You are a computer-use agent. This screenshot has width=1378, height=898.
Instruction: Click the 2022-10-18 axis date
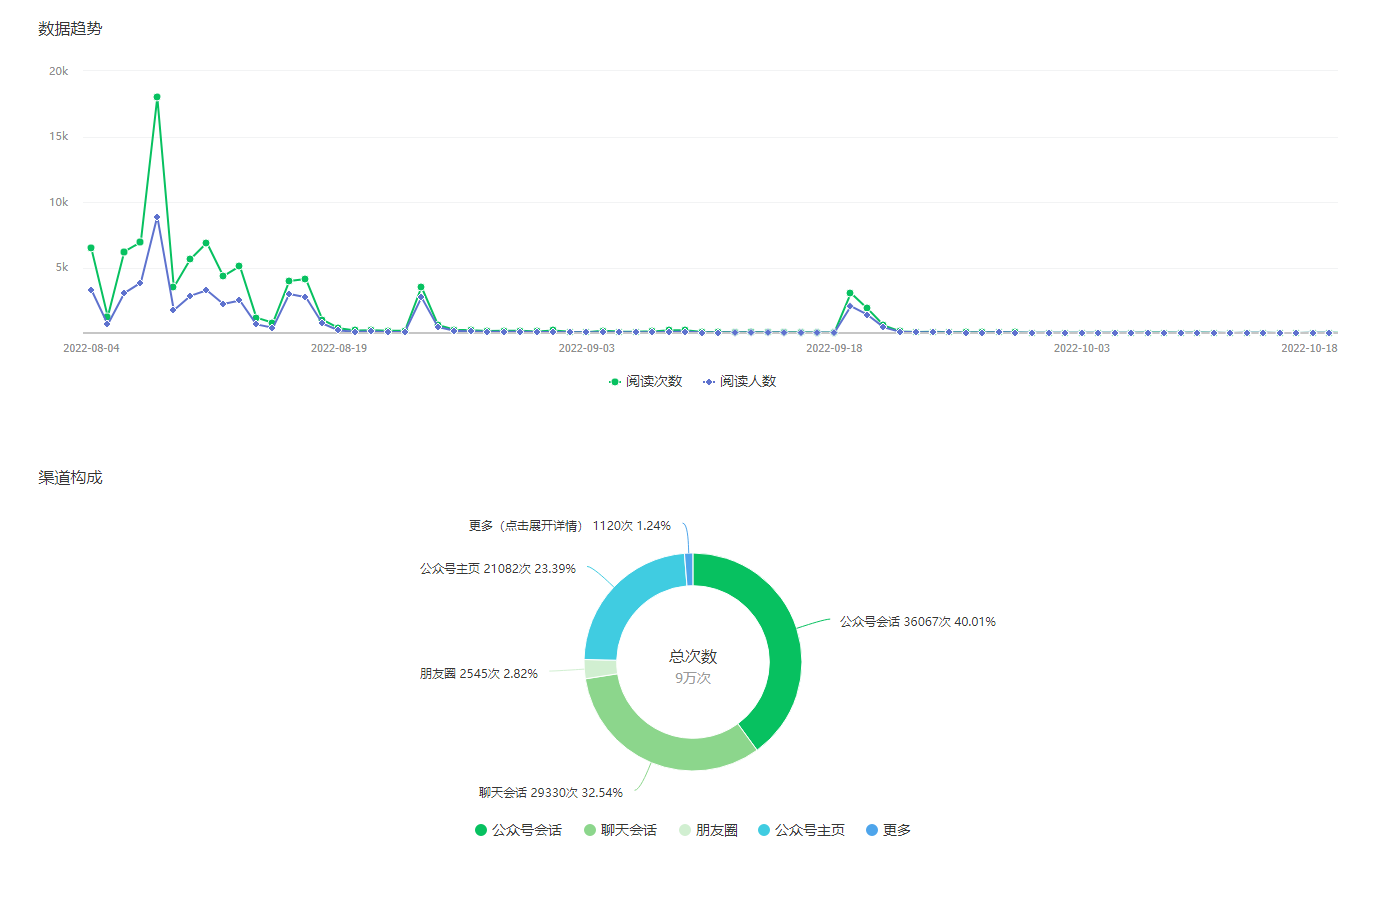(x=1309, y=348)
